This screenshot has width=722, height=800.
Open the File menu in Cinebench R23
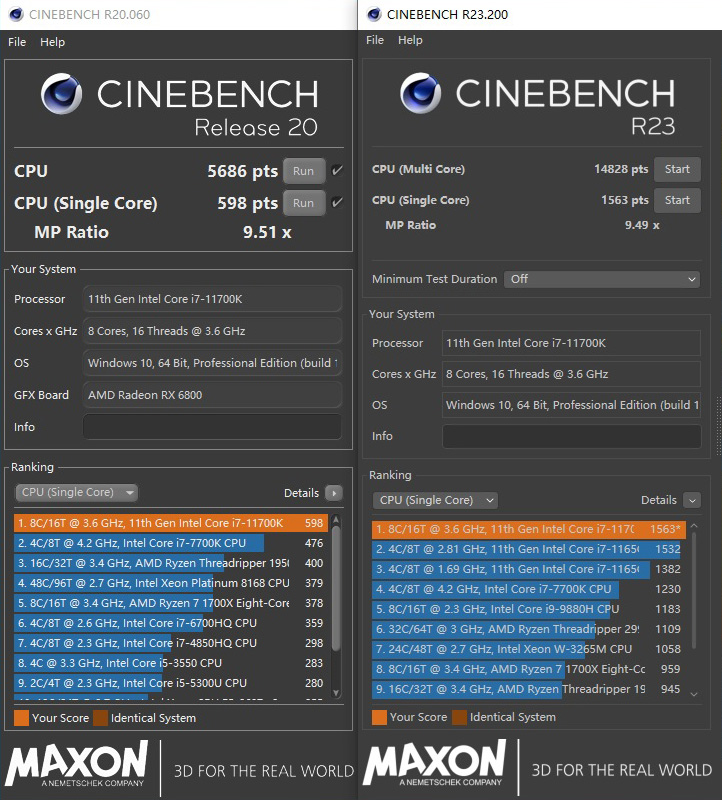point(375,40)
